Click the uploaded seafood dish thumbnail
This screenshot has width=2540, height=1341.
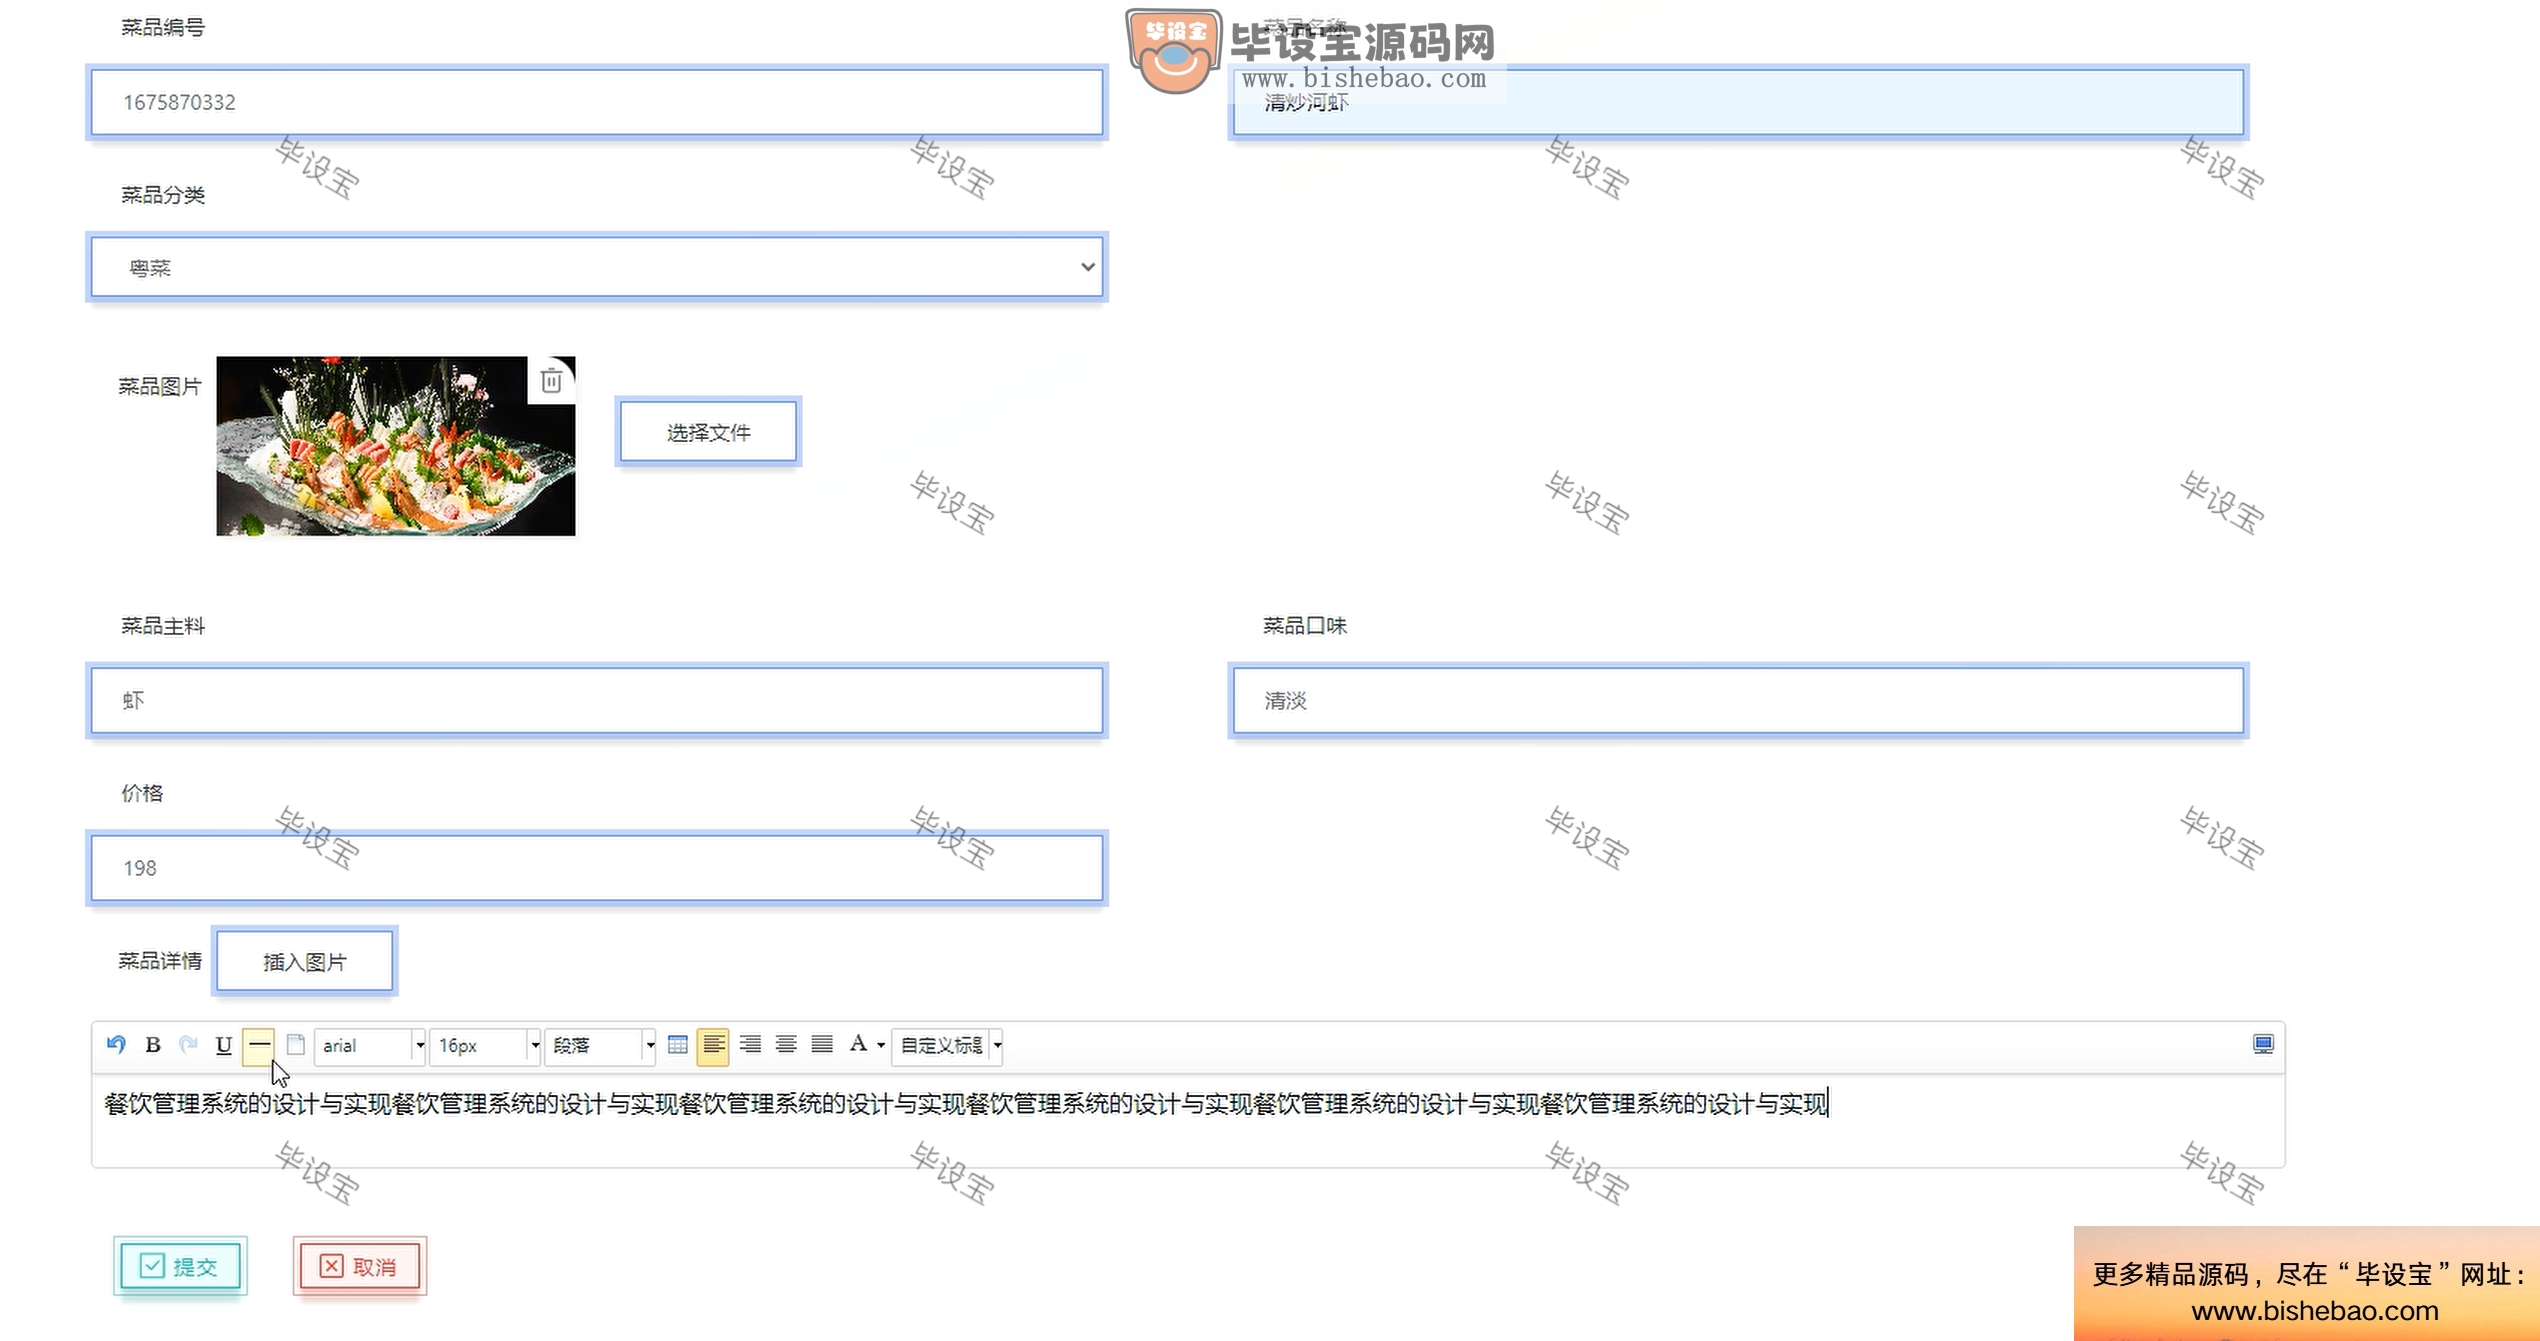(x=396, y=446)
